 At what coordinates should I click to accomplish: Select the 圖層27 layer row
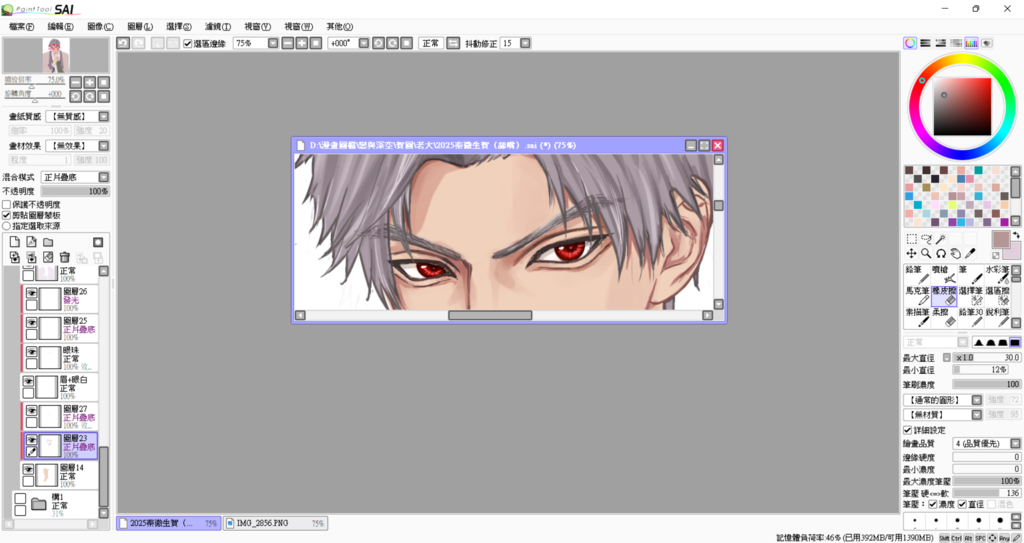[60, 417]
